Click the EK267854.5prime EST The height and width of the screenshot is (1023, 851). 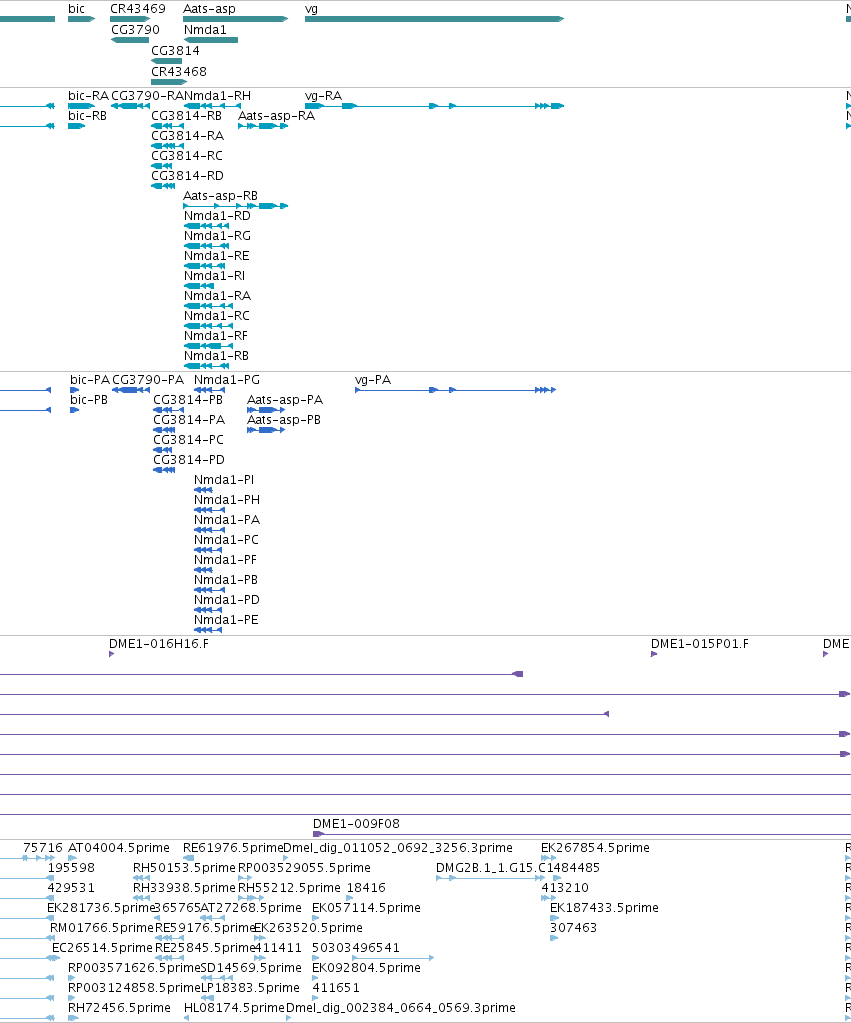pos(548,858)
